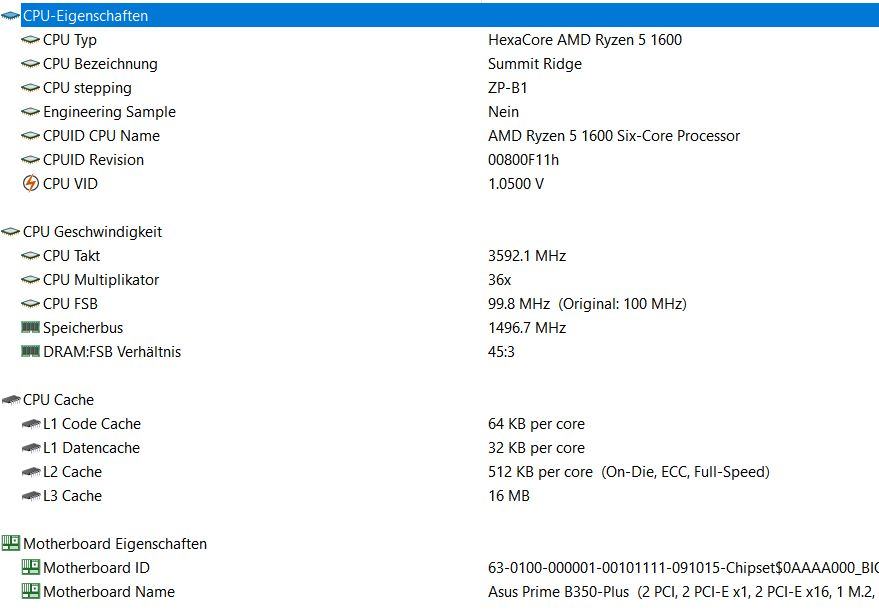The height and width of the screenshot is (611, 879).
Task: Select the CPUID Revision label
Action: point(94,160)
